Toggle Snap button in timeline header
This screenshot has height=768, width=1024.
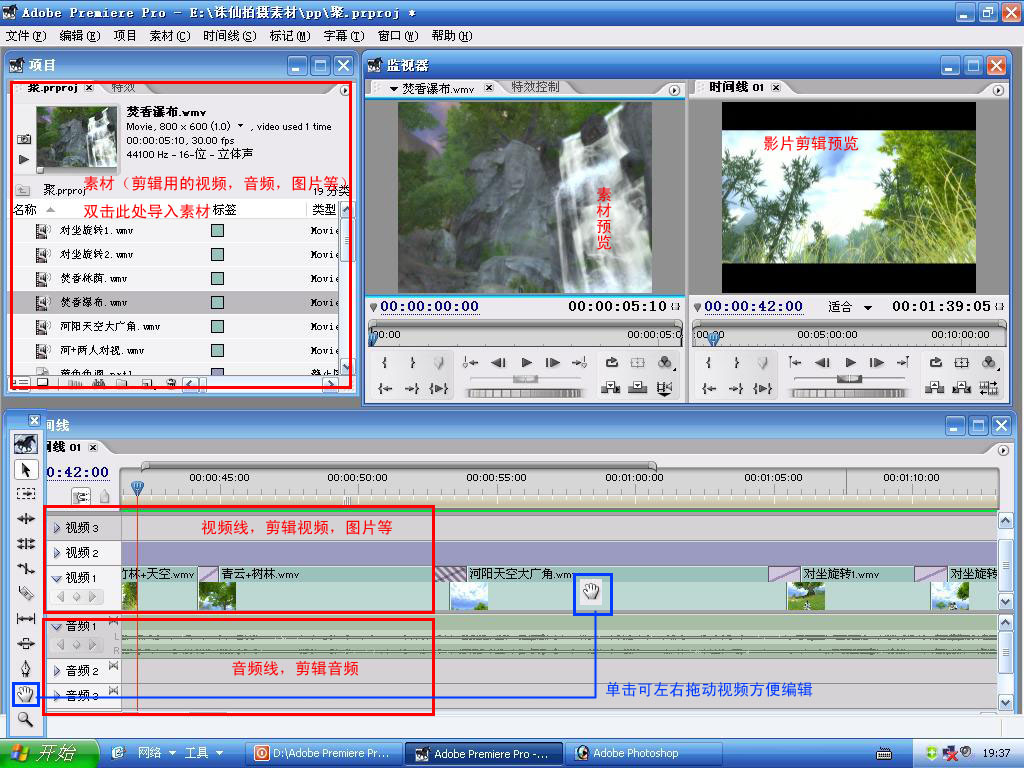point(81,497)
